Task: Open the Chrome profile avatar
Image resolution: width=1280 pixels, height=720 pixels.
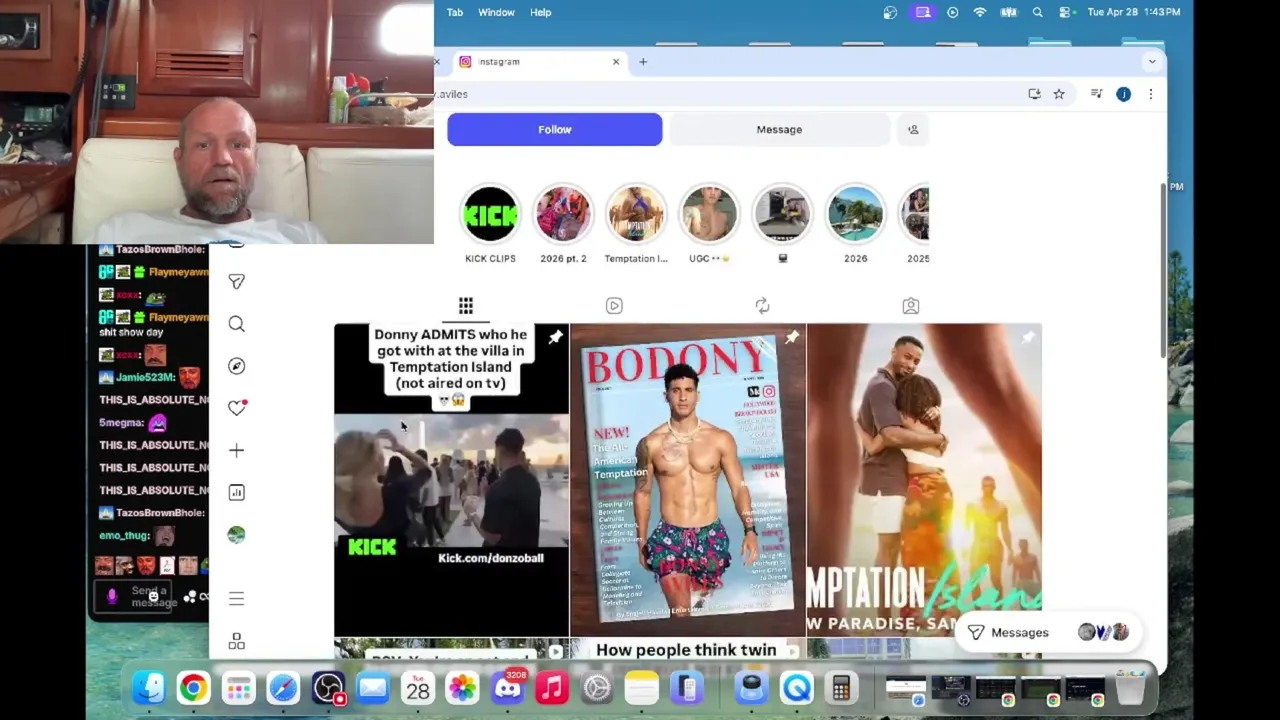Action: coord(1123,94)
